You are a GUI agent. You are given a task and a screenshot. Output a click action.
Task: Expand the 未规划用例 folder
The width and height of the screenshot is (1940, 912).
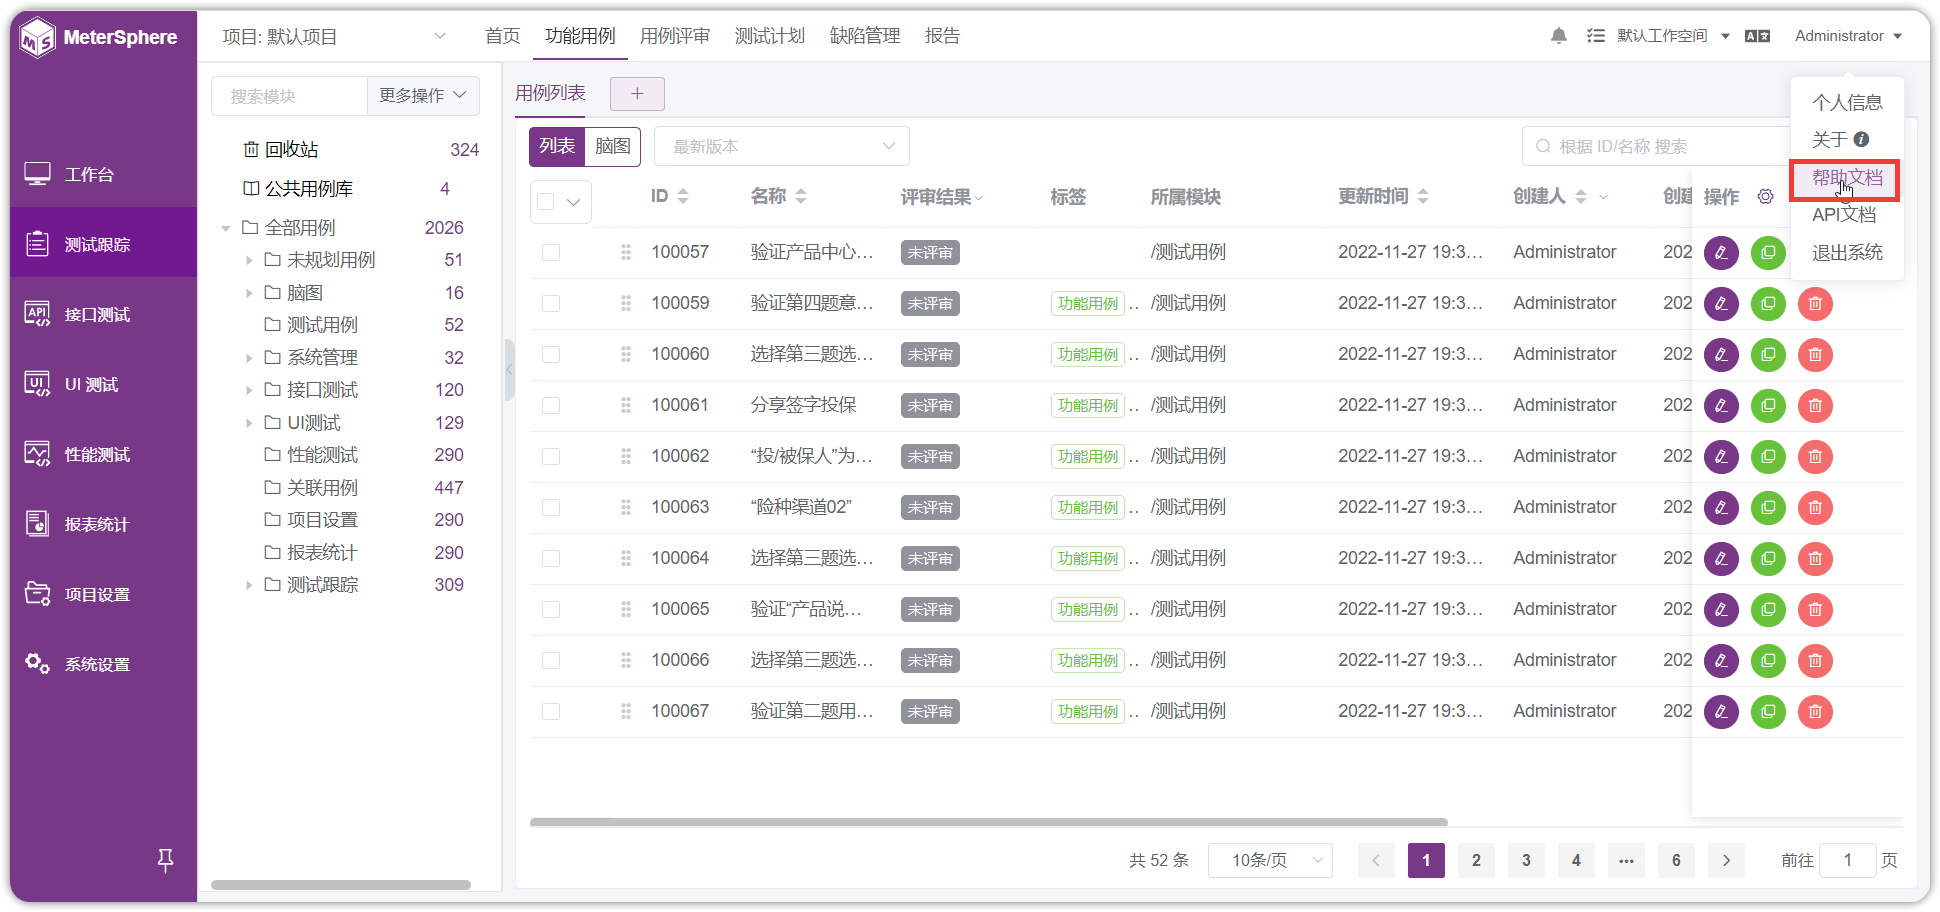pyautogui.click(x=249, y=260)
